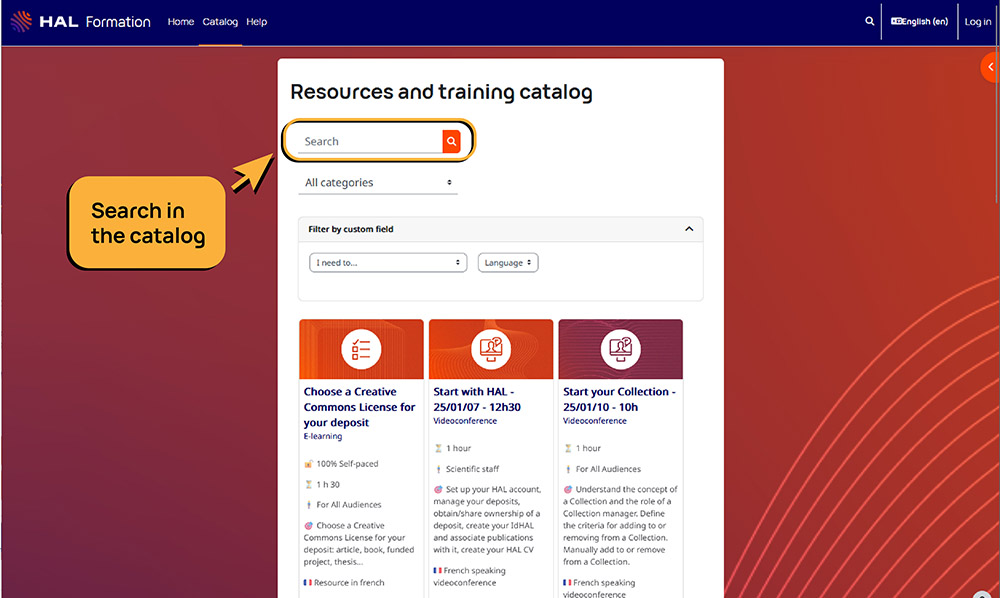Open the 'I need to...' dropdown
Image resolution: width=1000 pixels, height=598 pixels.
coord(388,263)
